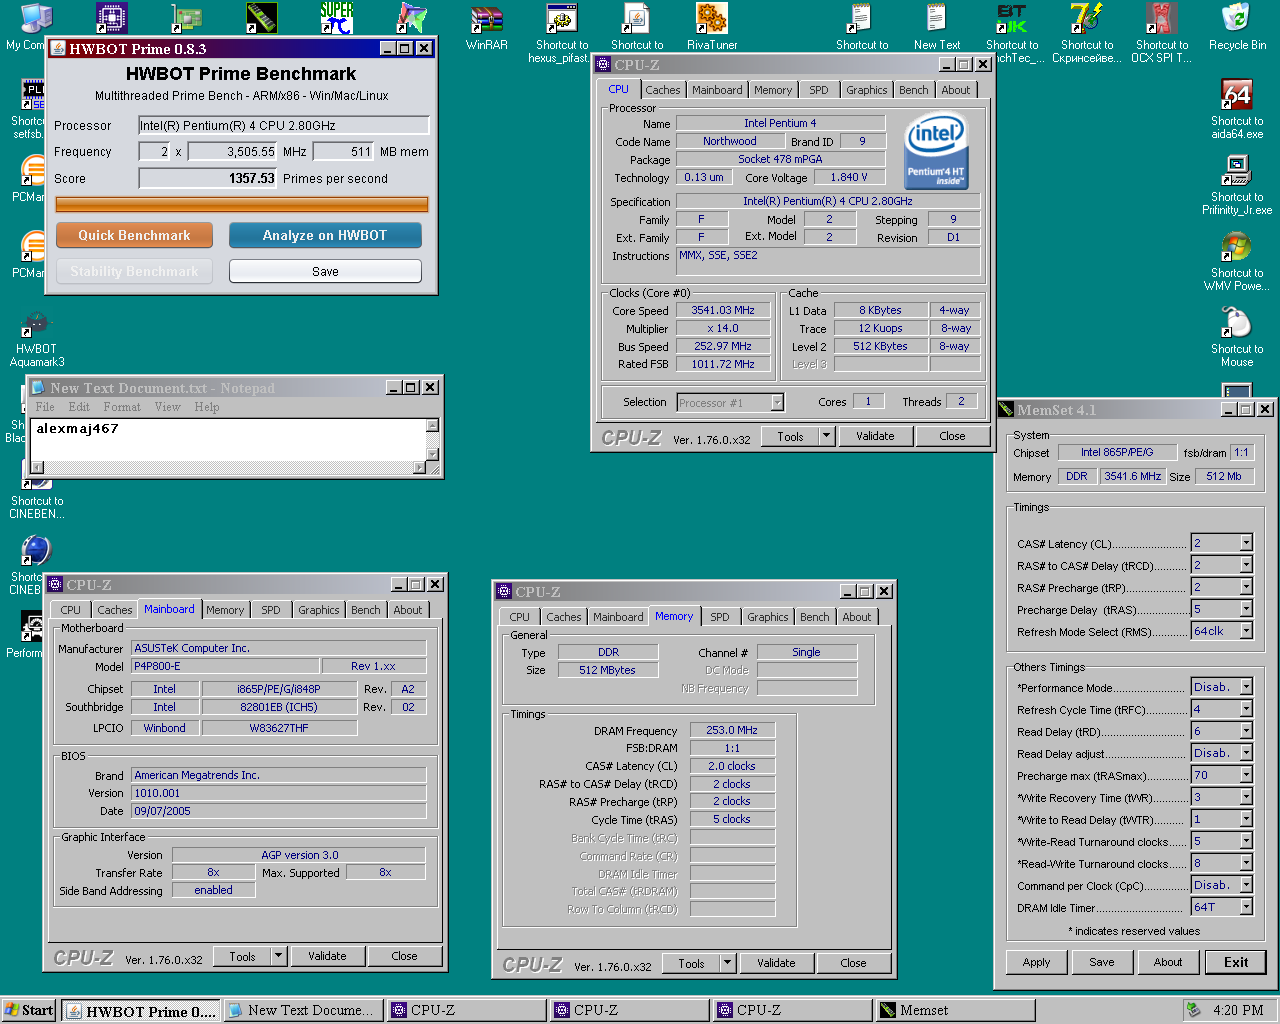
Task: Expand the Performance Mode dropdown
Action: tap(1246, 687)
